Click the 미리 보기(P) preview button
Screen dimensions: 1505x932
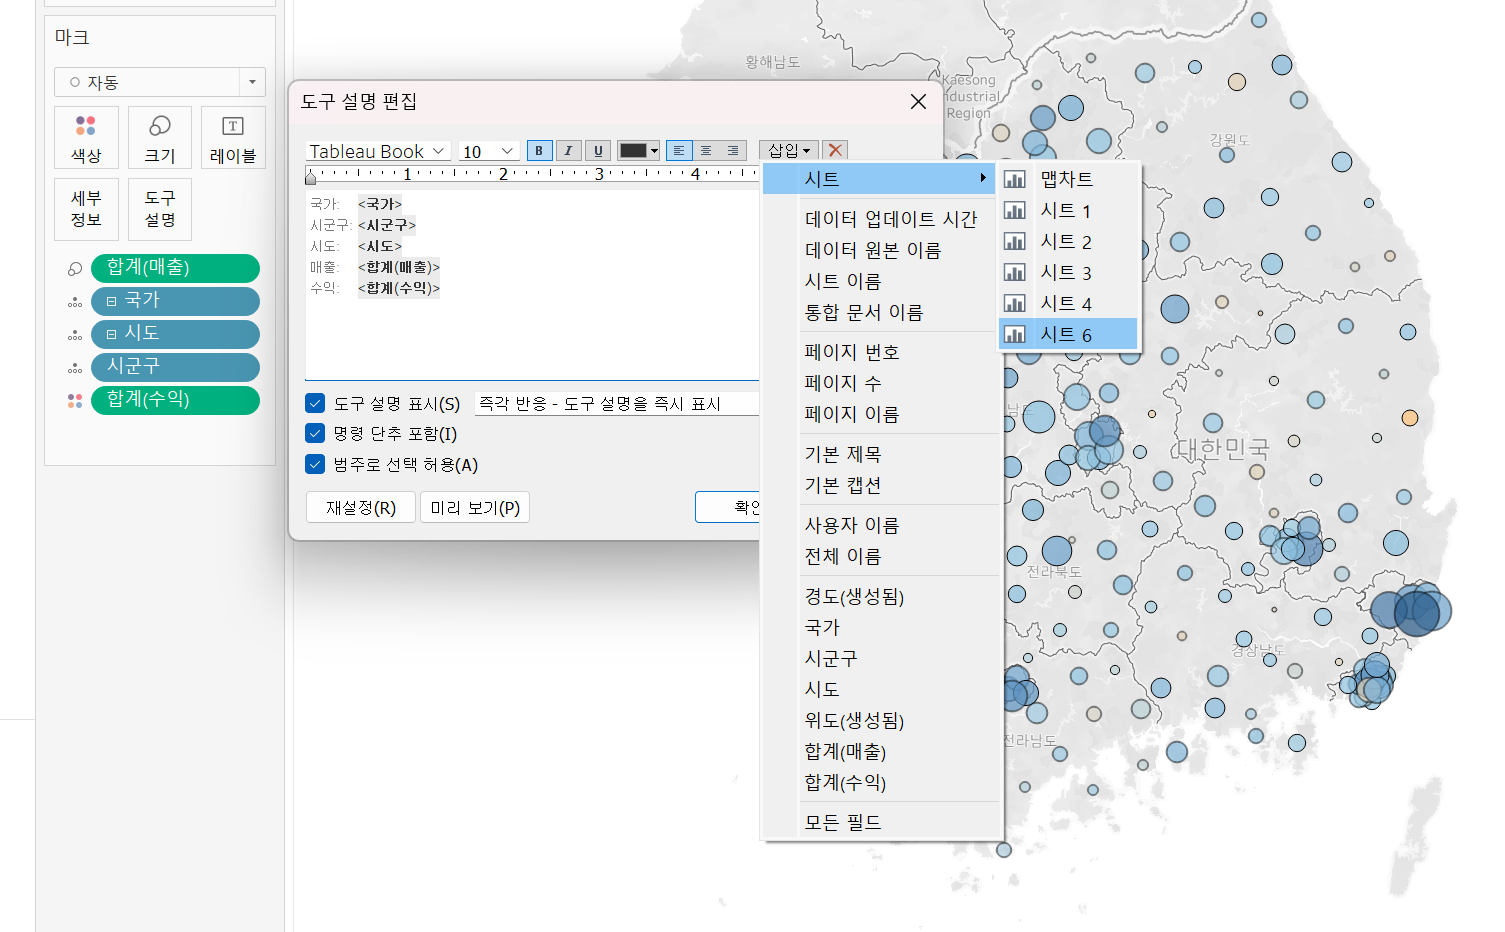(x=475, y=507)
